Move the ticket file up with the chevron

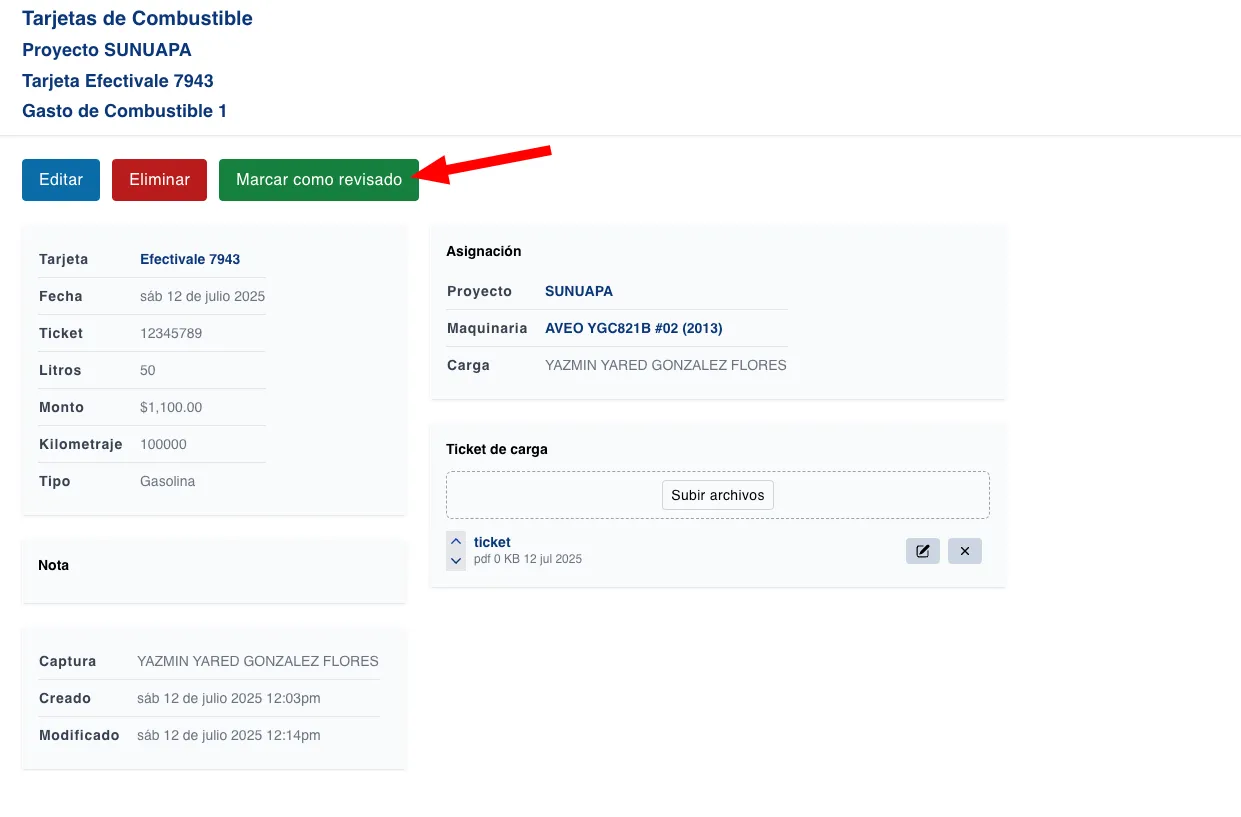click(456, 542)
